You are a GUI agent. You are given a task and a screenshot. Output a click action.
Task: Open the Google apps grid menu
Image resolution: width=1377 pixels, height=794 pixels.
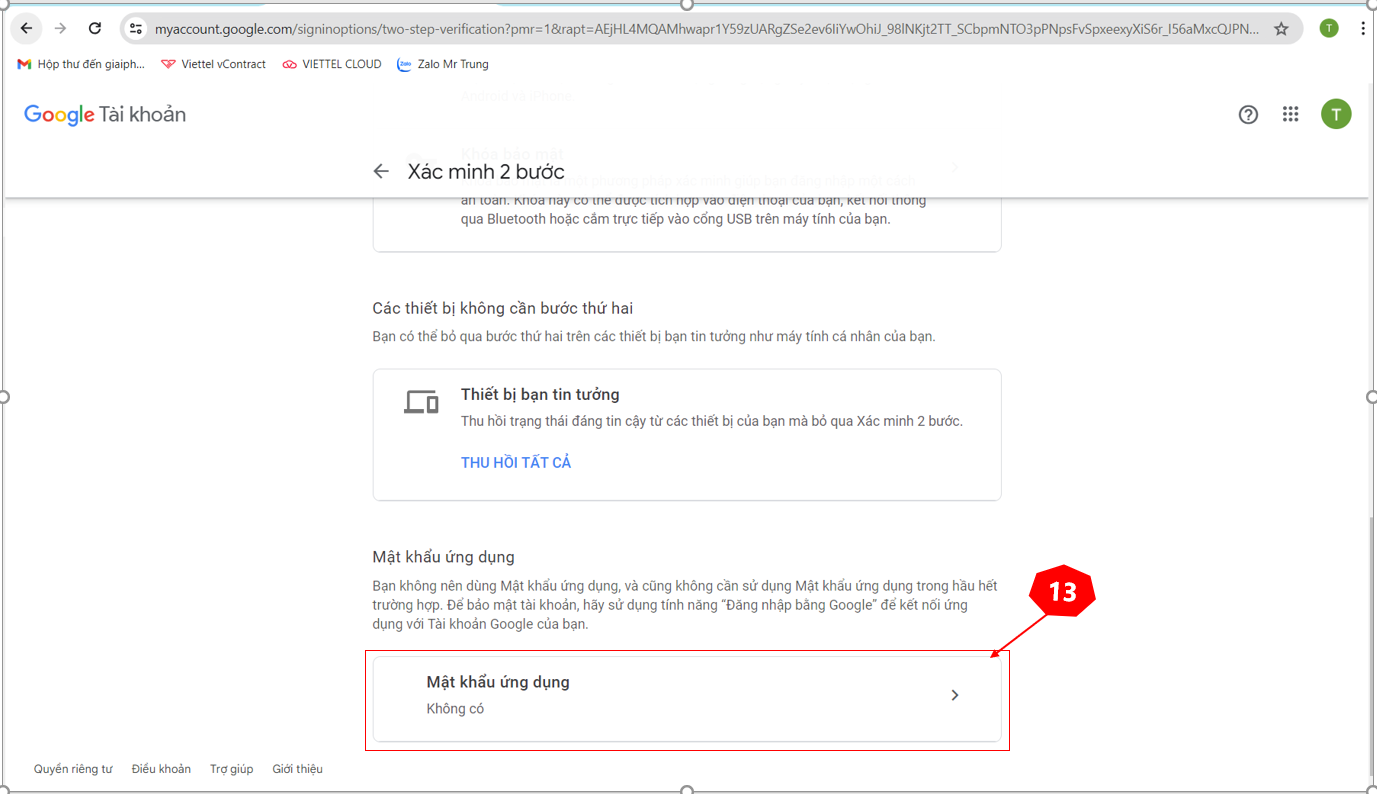pos(1290,114)
